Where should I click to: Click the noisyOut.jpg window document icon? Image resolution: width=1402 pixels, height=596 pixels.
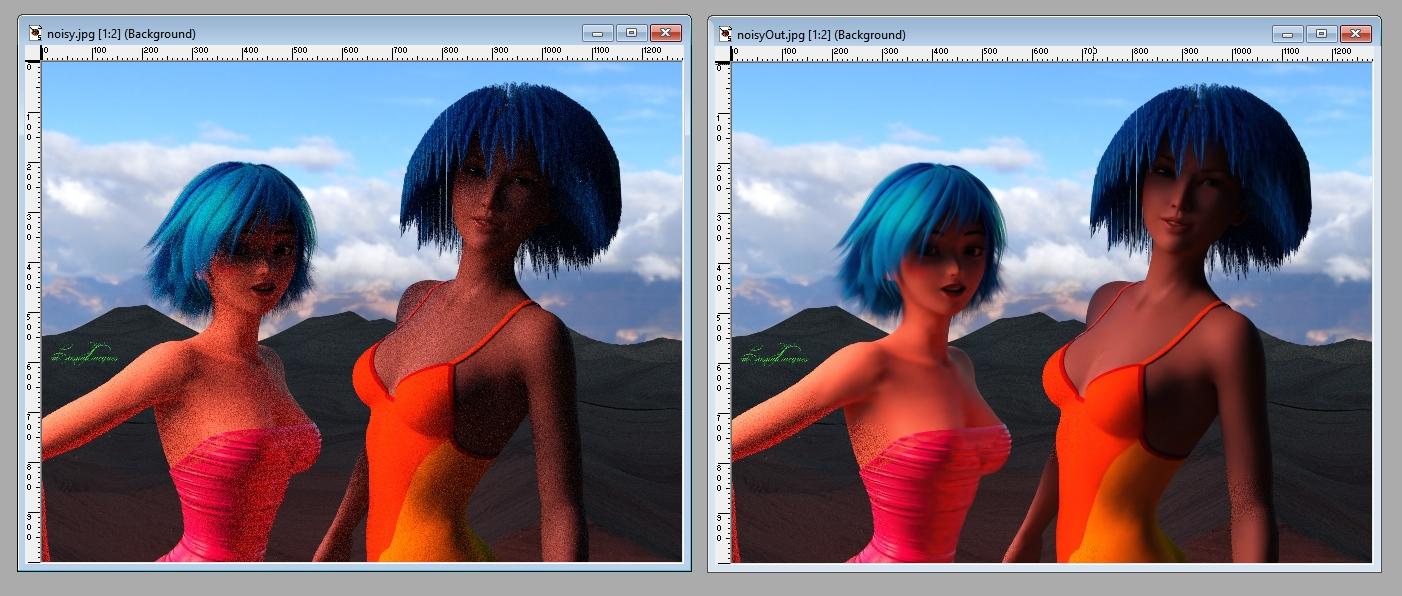click(725, 34)
